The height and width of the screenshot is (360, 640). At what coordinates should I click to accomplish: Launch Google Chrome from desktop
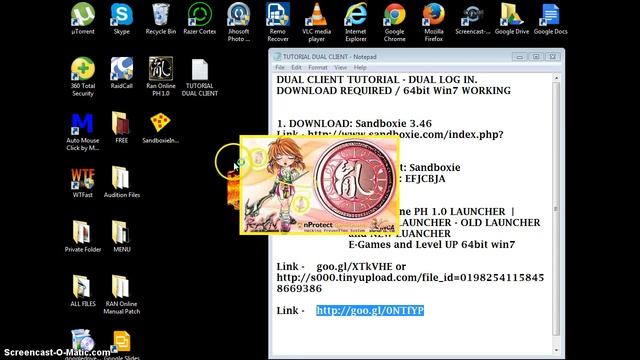395,22
